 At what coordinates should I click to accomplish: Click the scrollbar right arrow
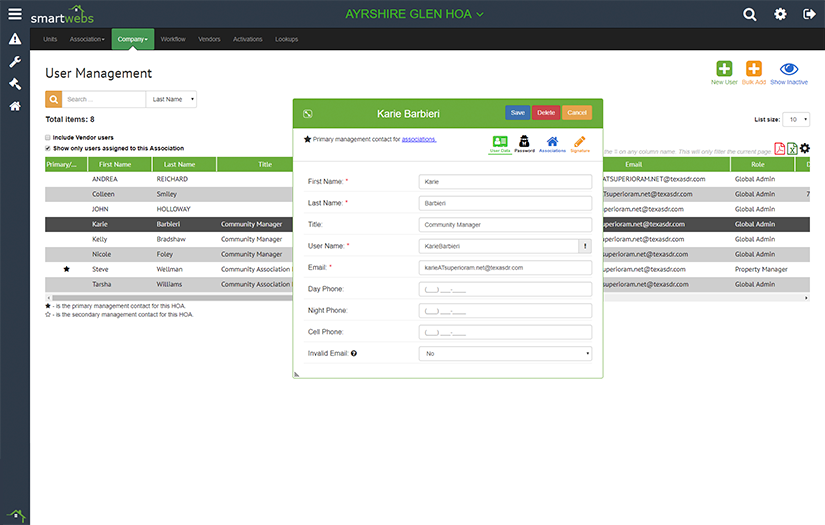pos(806,298)
